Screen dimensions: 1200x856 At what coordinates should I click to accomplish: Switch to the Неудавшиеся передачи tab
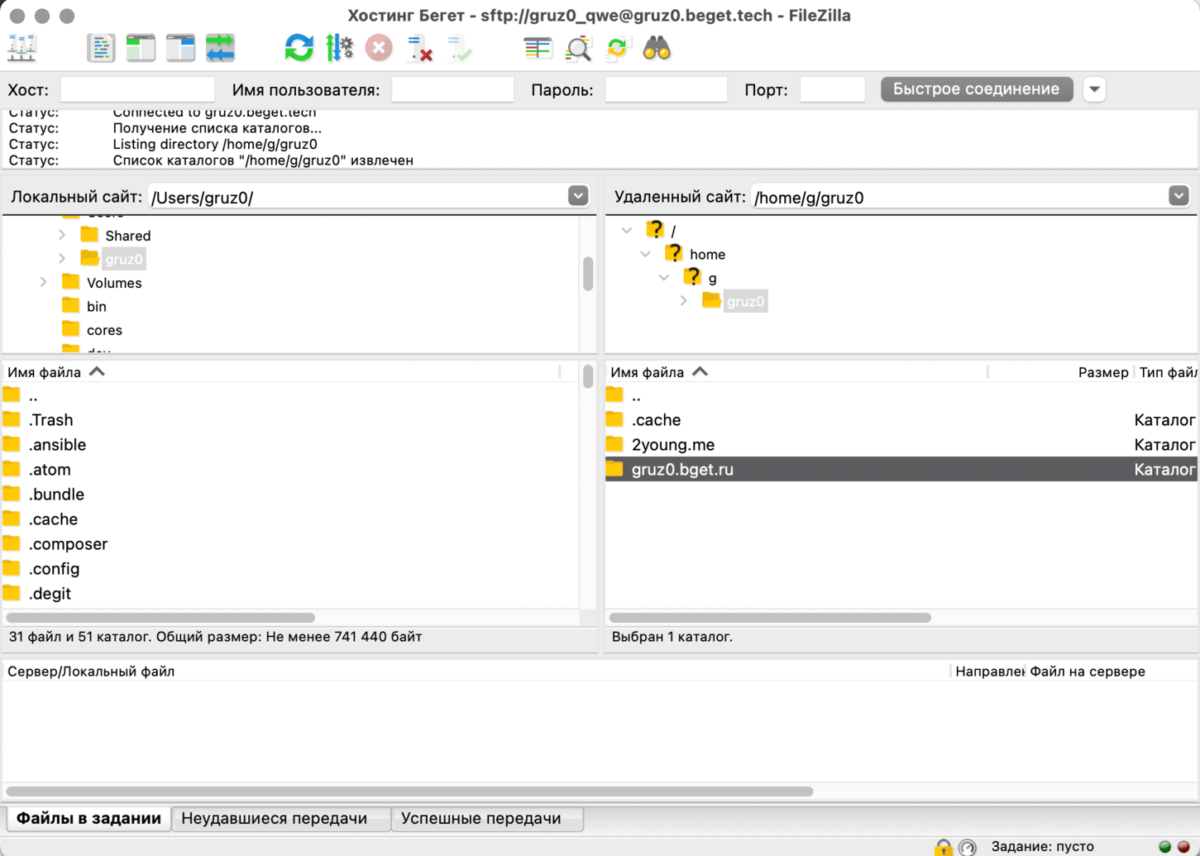274,818
